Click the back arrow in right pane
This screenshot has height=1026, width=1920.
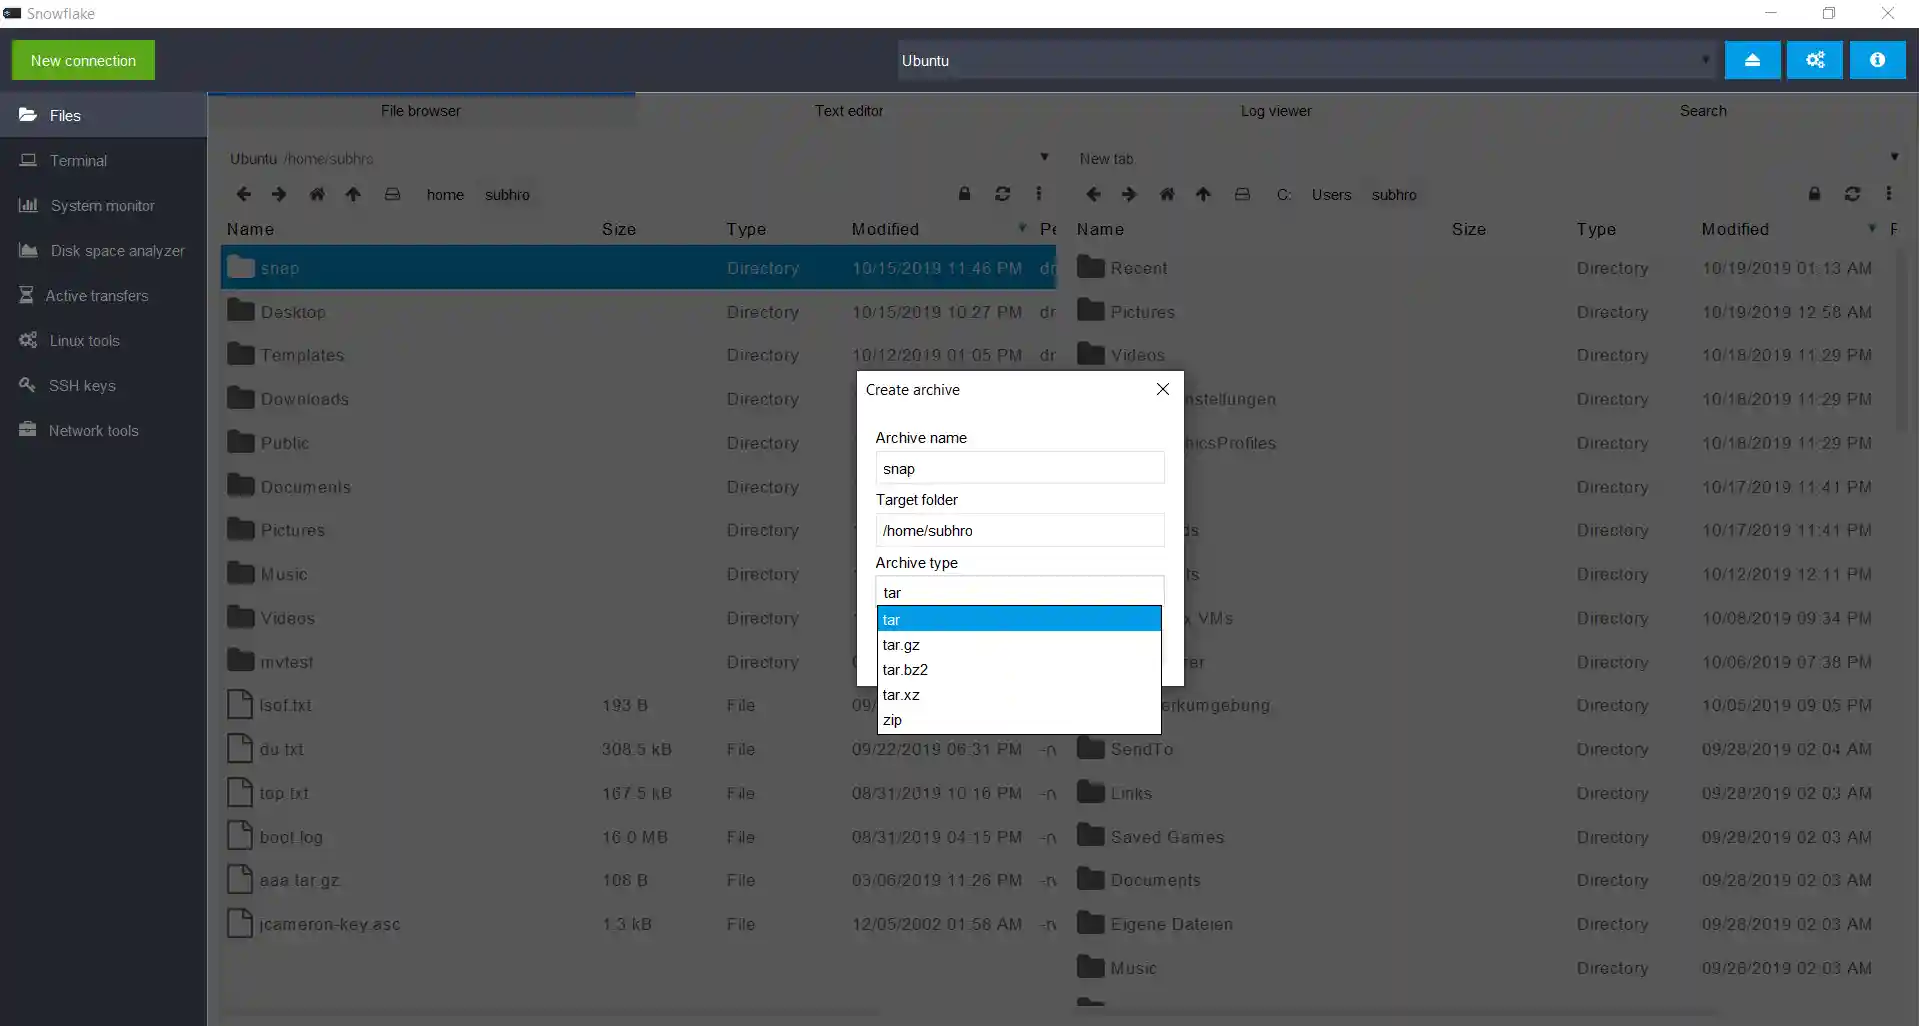(x=1093, y=194)
